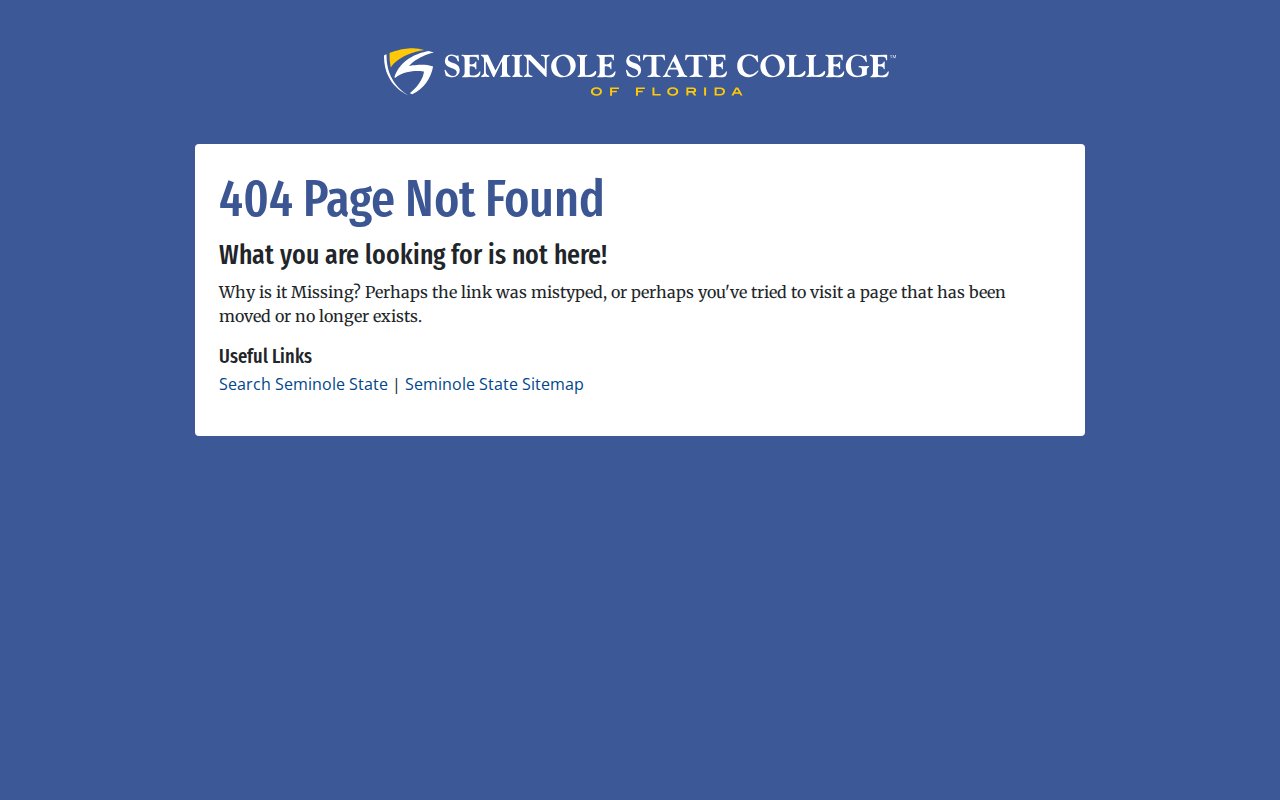Open the Seminole State Sitemap link
The height and width of the screenshot is (800, 1280).
pos(494,384)
